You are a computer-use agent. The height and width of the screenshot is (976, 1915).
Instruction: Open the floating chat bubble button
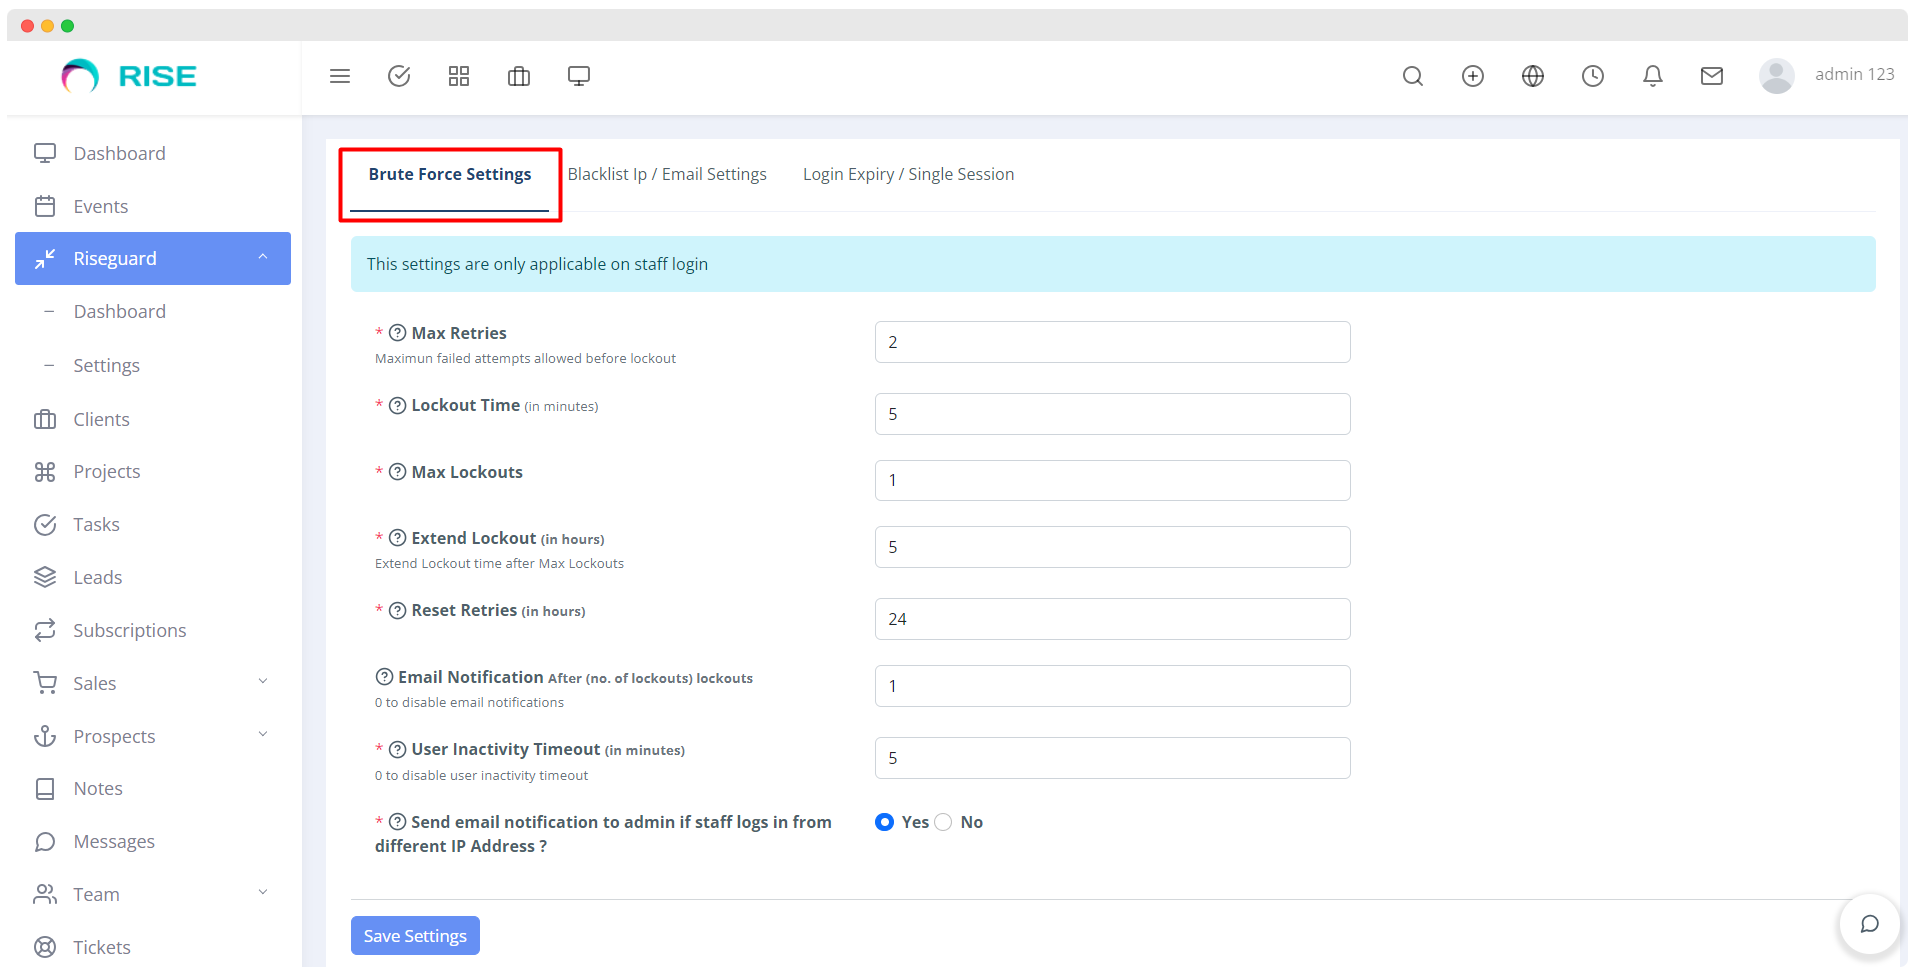1868,924
